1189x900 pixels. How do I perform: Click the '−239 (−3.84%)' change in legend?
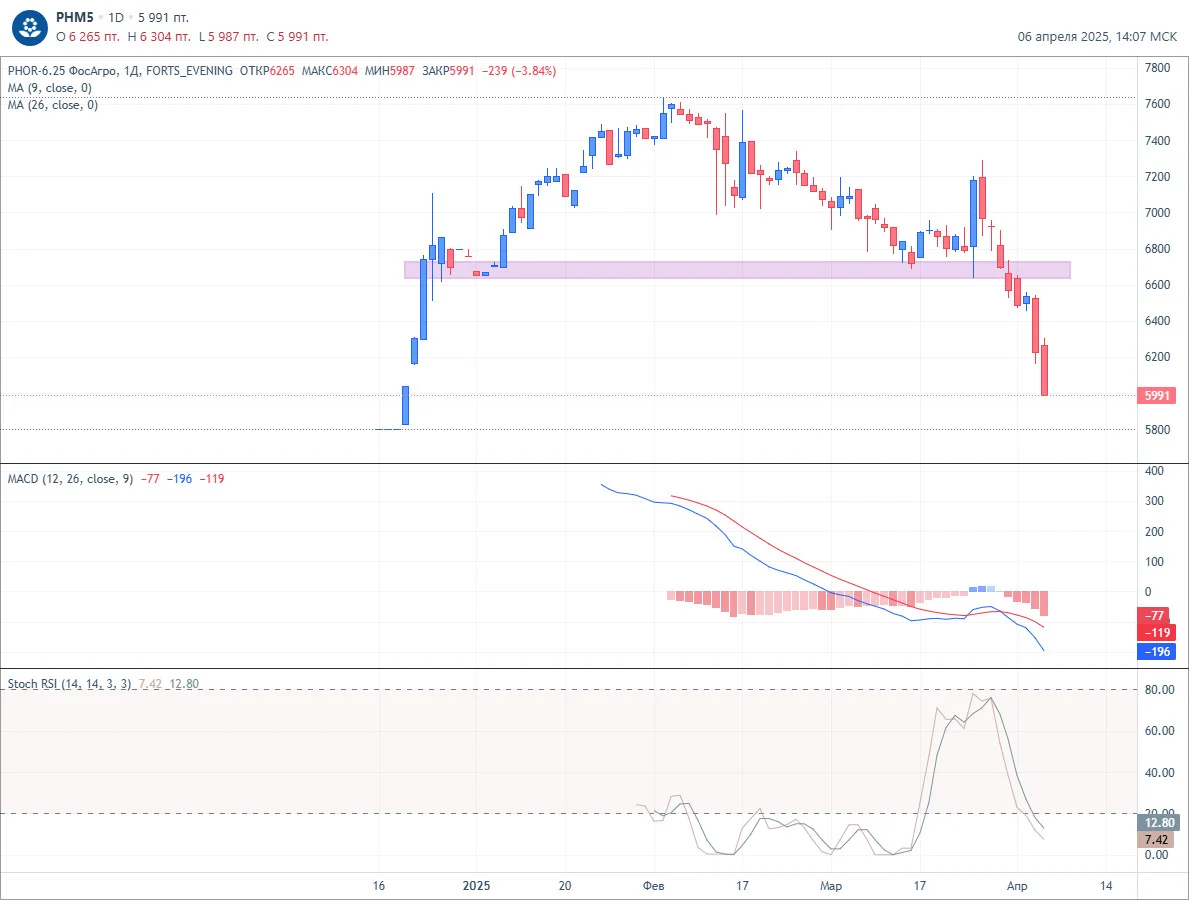click(x=519, y=71)
